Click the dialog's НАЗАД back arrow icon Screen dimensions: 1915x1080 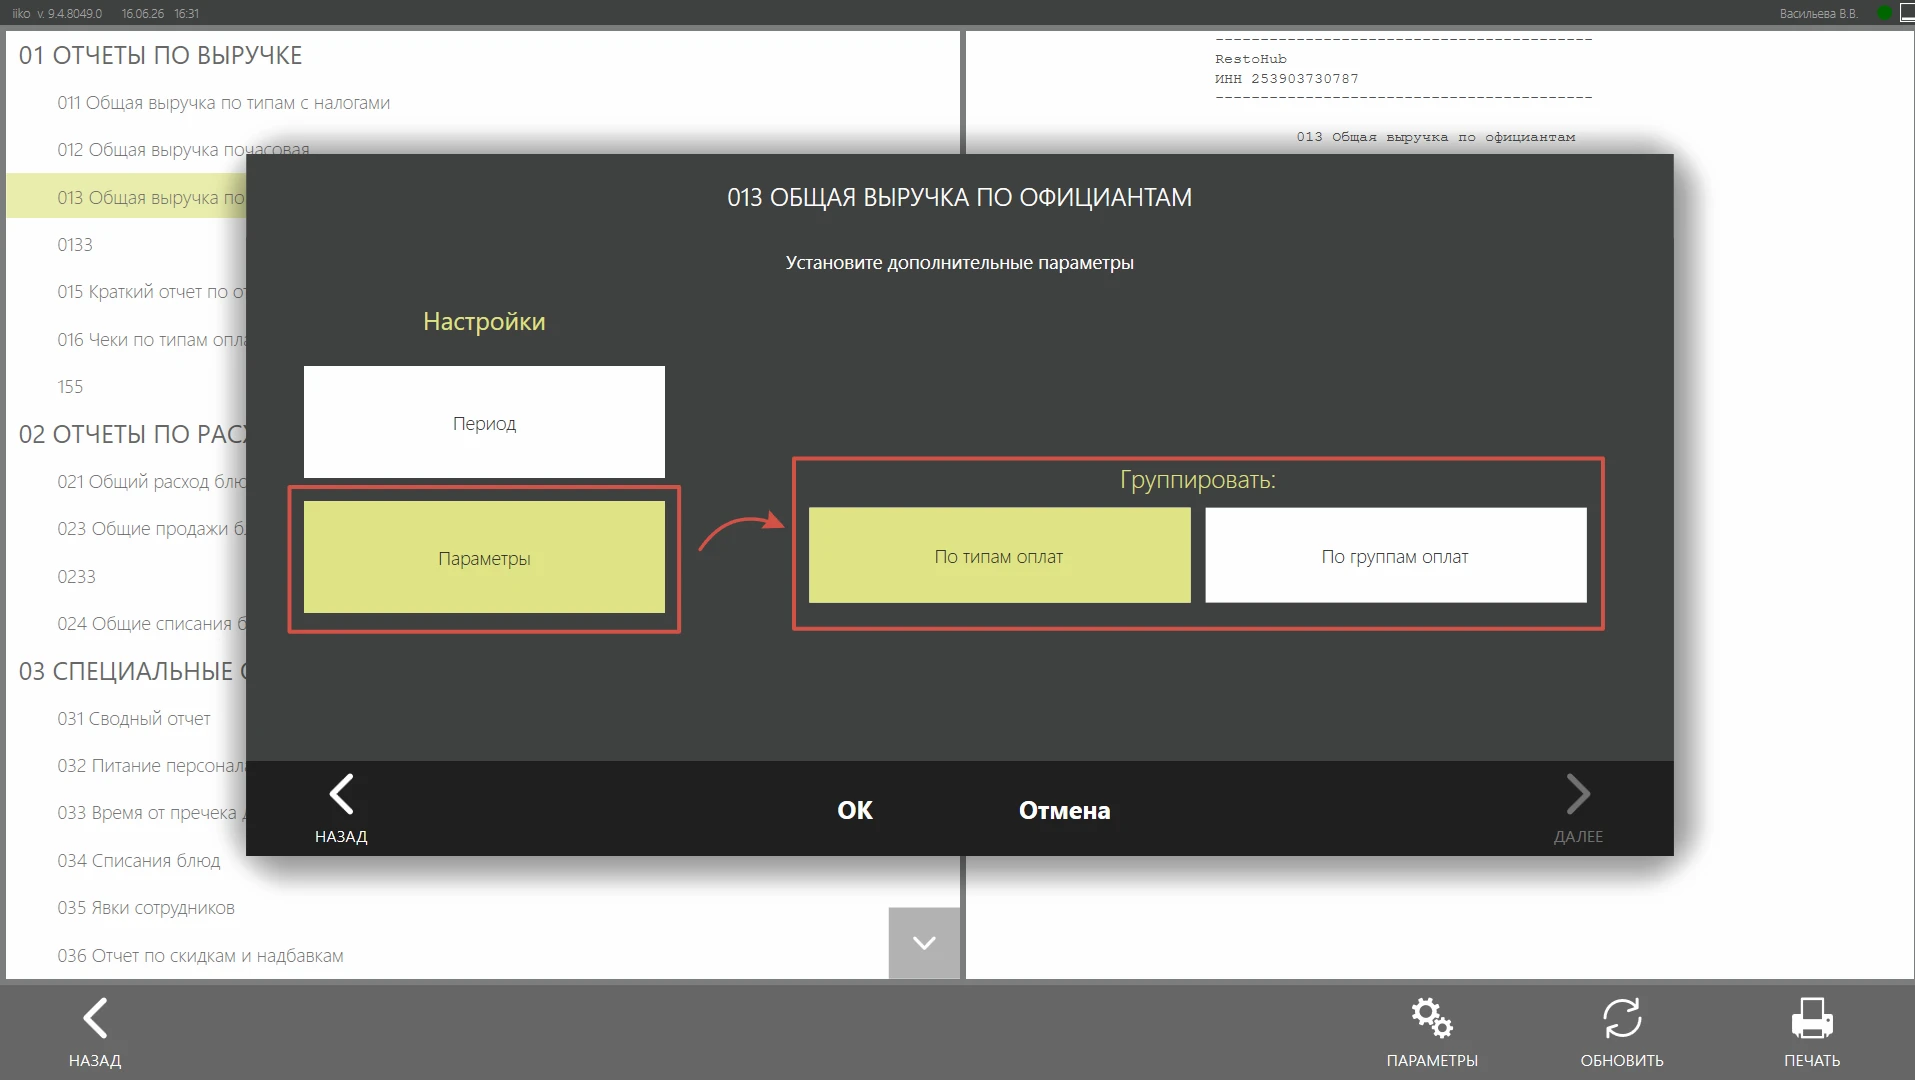[341, 795]
